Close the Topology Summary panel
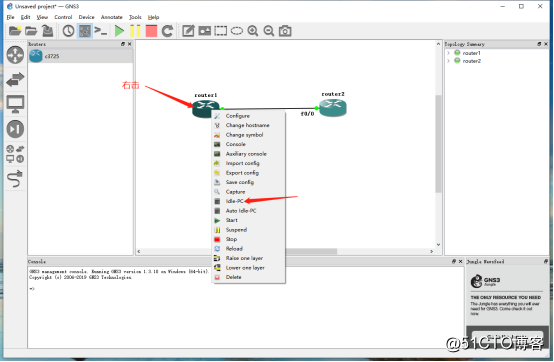Screen dimensions: 554x362 click(x=546, y=44)
